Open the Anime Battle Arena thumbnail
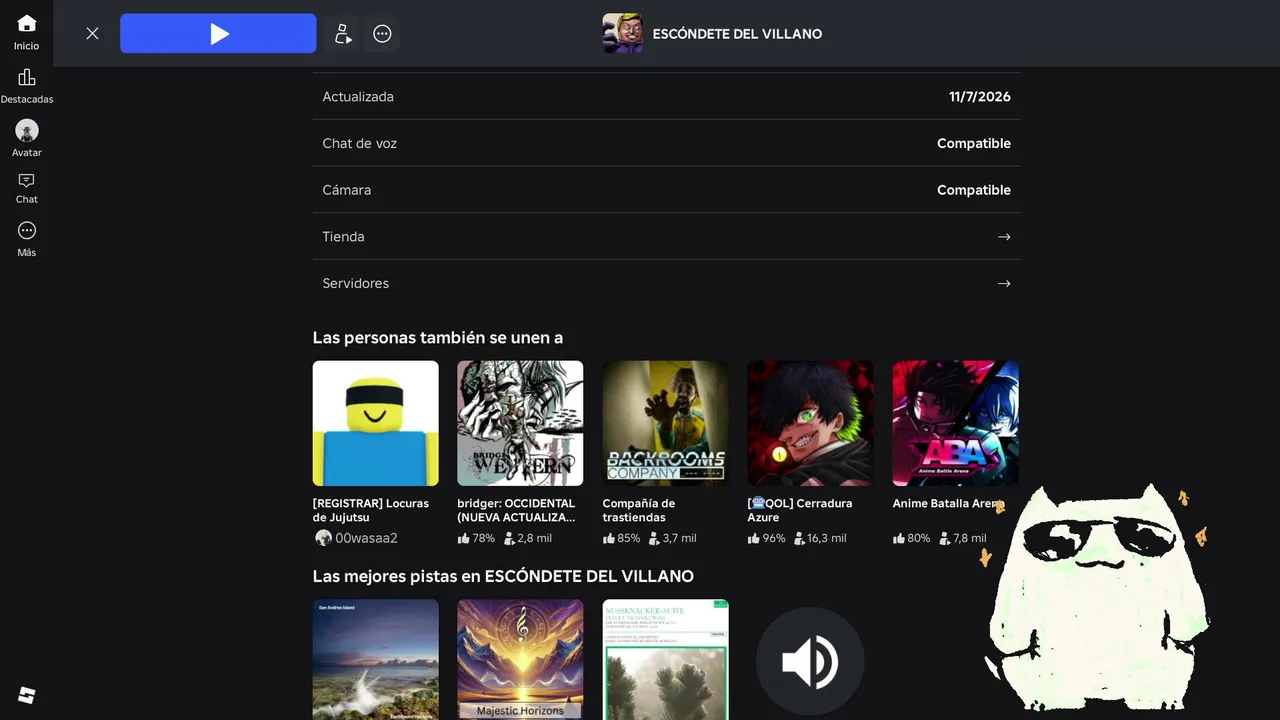 (x=955, y=424)
